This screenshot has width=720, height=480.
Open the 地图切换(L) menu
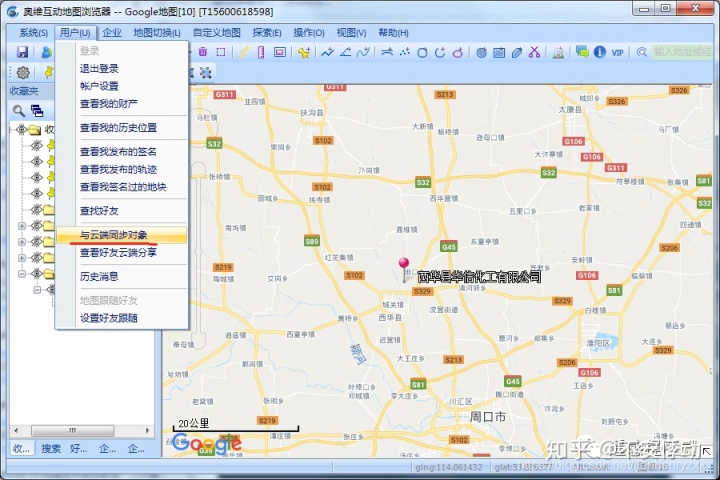[x=157, y=33]
